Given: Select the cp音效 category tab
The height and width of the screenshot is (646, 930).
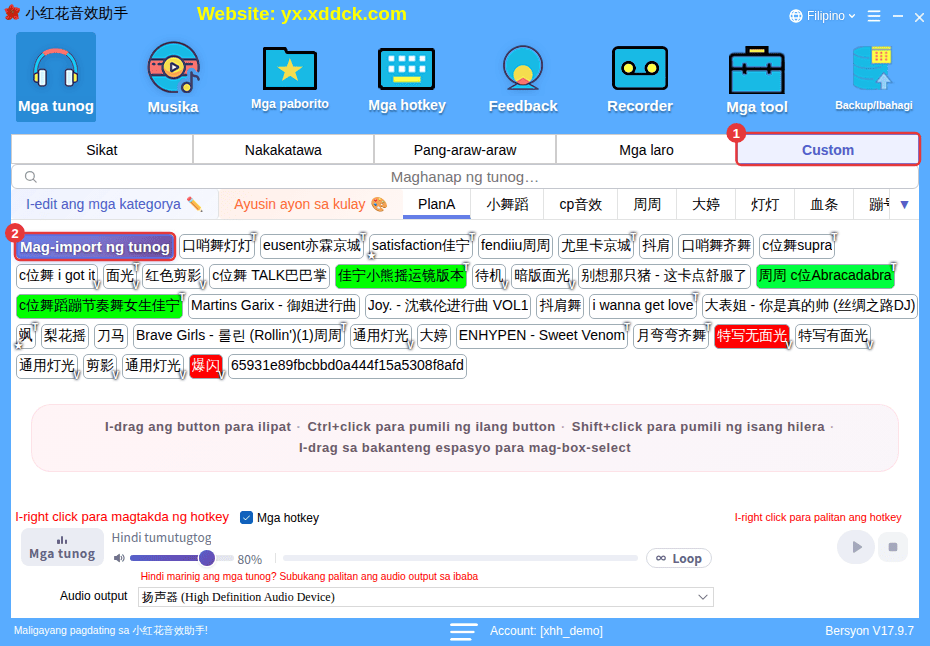Looking at the screenshot, I should click(x=581, y=205).
